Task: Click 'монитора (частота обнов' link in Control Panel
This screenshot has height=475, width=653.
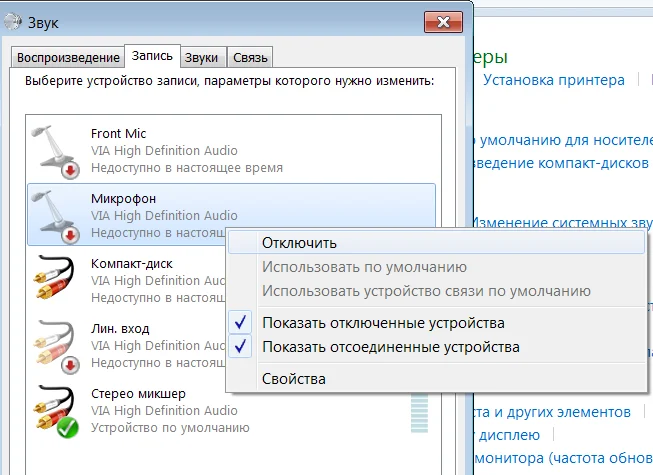Action: click(563, 458)
